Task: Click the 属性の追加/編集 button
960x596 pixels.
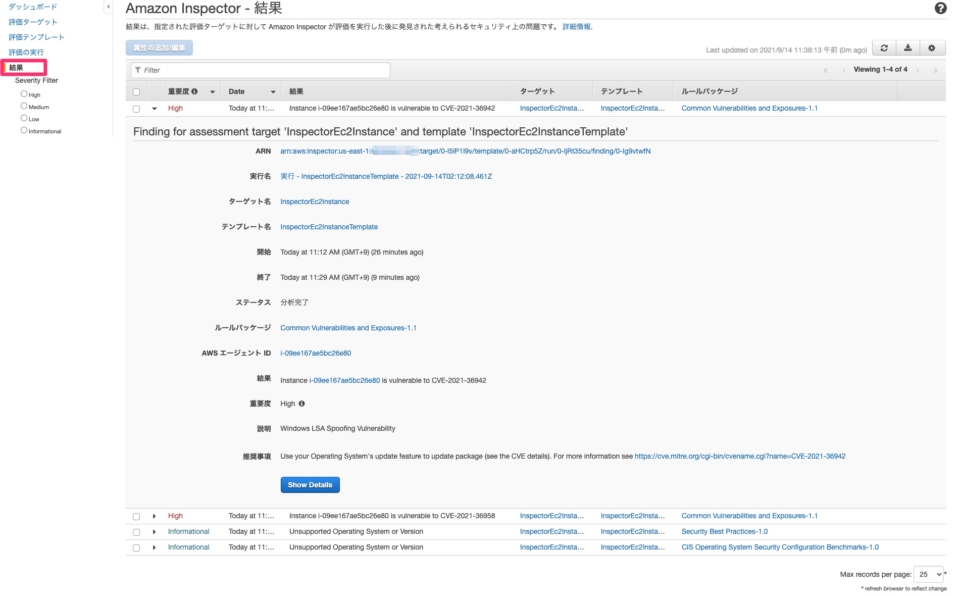Action: point(159,48)
